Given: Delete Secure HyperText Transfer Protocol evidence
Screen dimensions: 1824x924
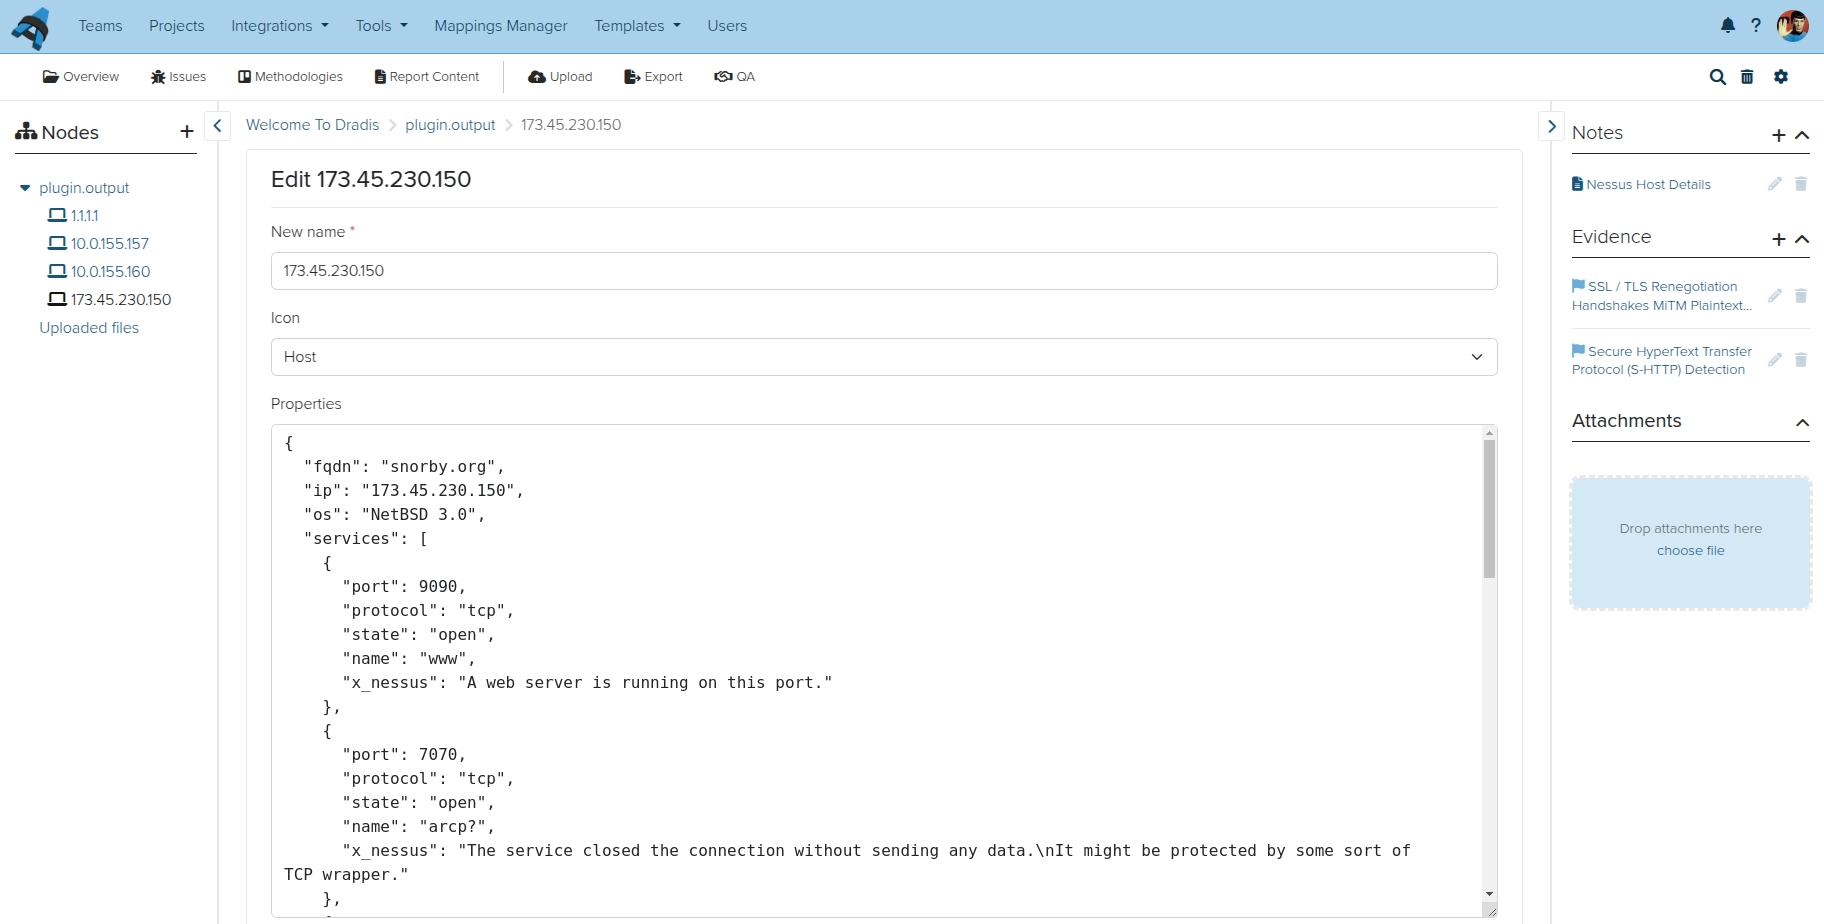Looking at the screenshot, I should 1801,360.
